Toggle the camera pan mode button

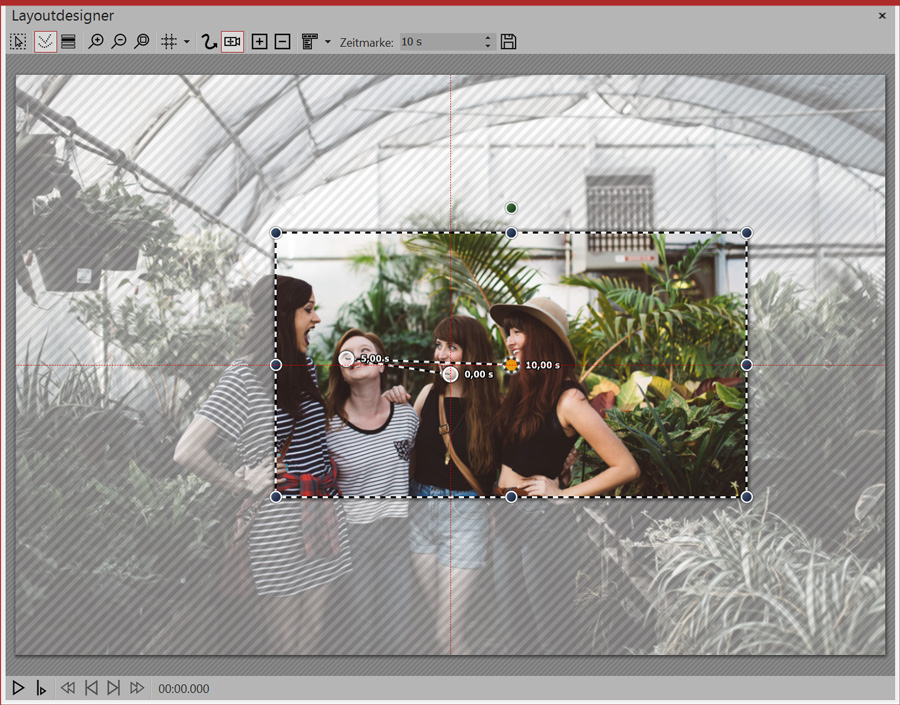232,42
